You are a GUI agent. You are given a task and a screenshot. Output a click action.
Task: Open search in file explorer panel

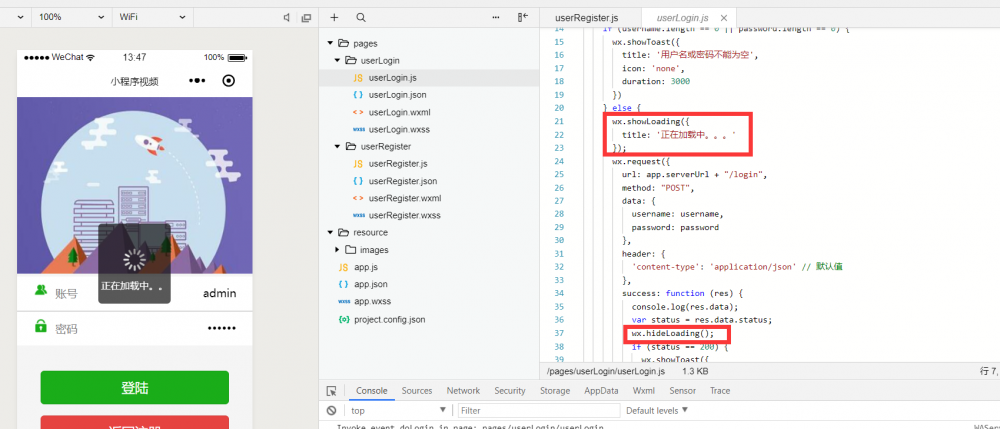pos(360,17)
